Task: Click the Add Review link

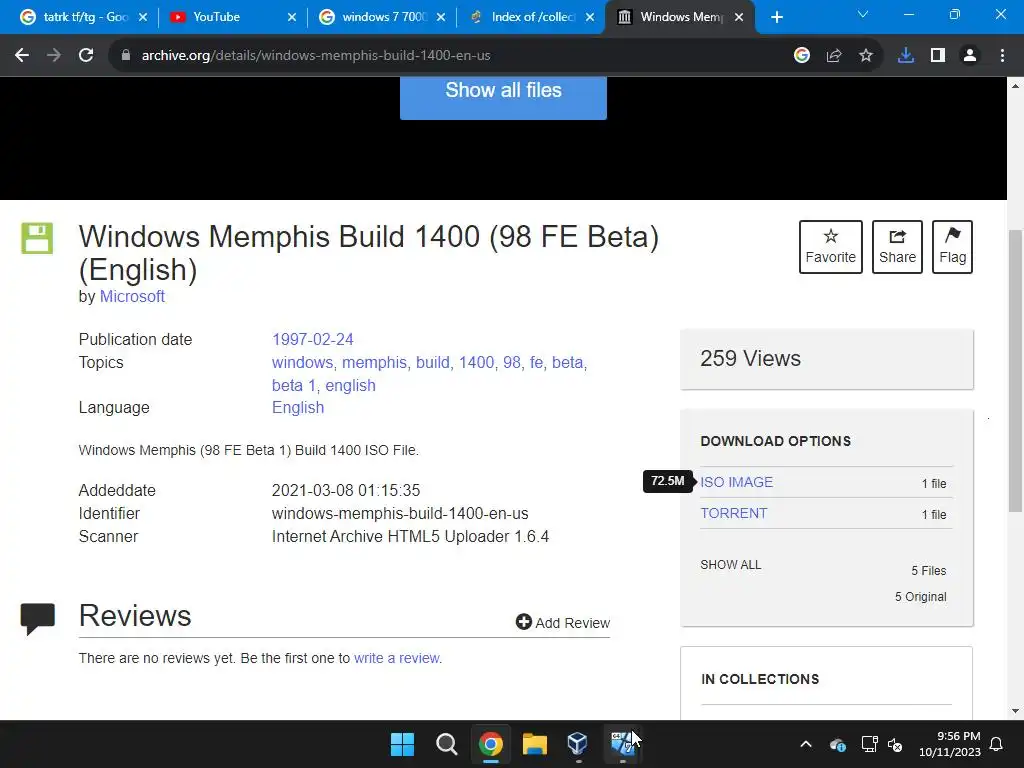Action: point(562,622)
